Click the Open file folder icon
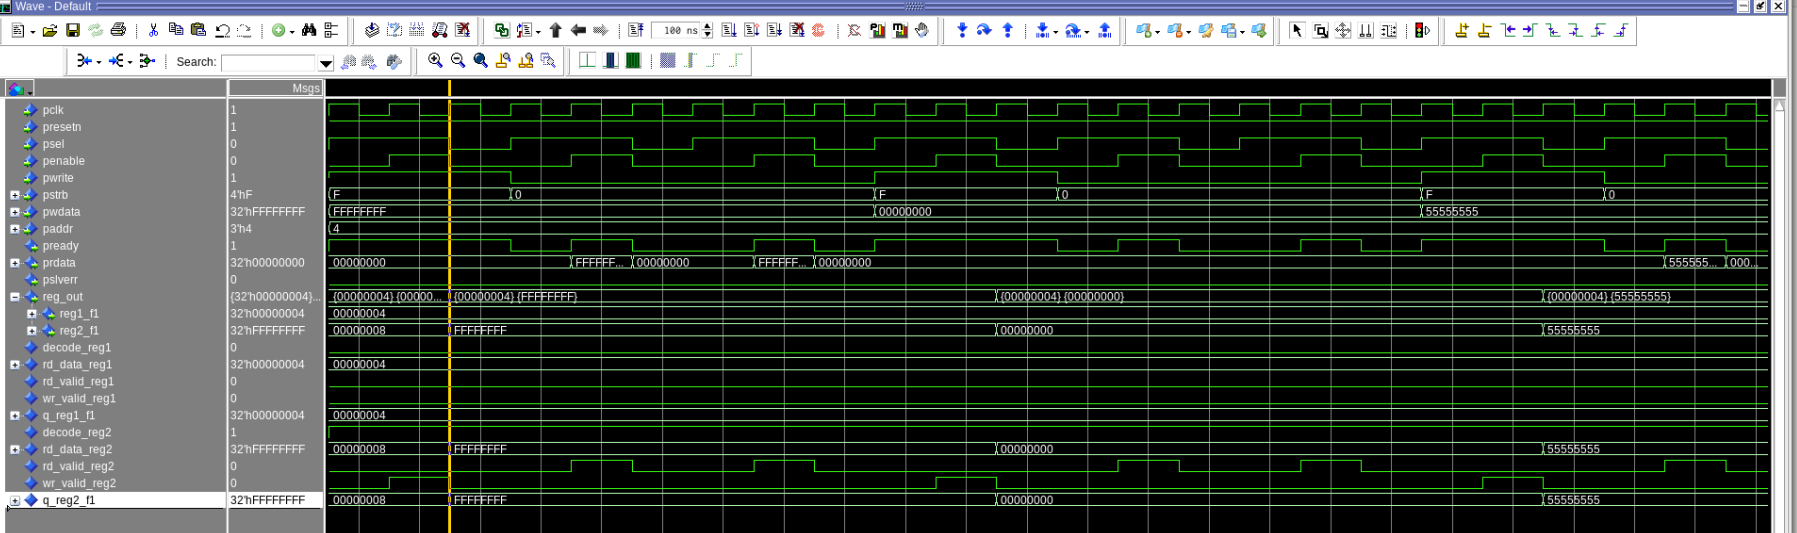The height and width of the screenshot is (533, 1797). 49,31
